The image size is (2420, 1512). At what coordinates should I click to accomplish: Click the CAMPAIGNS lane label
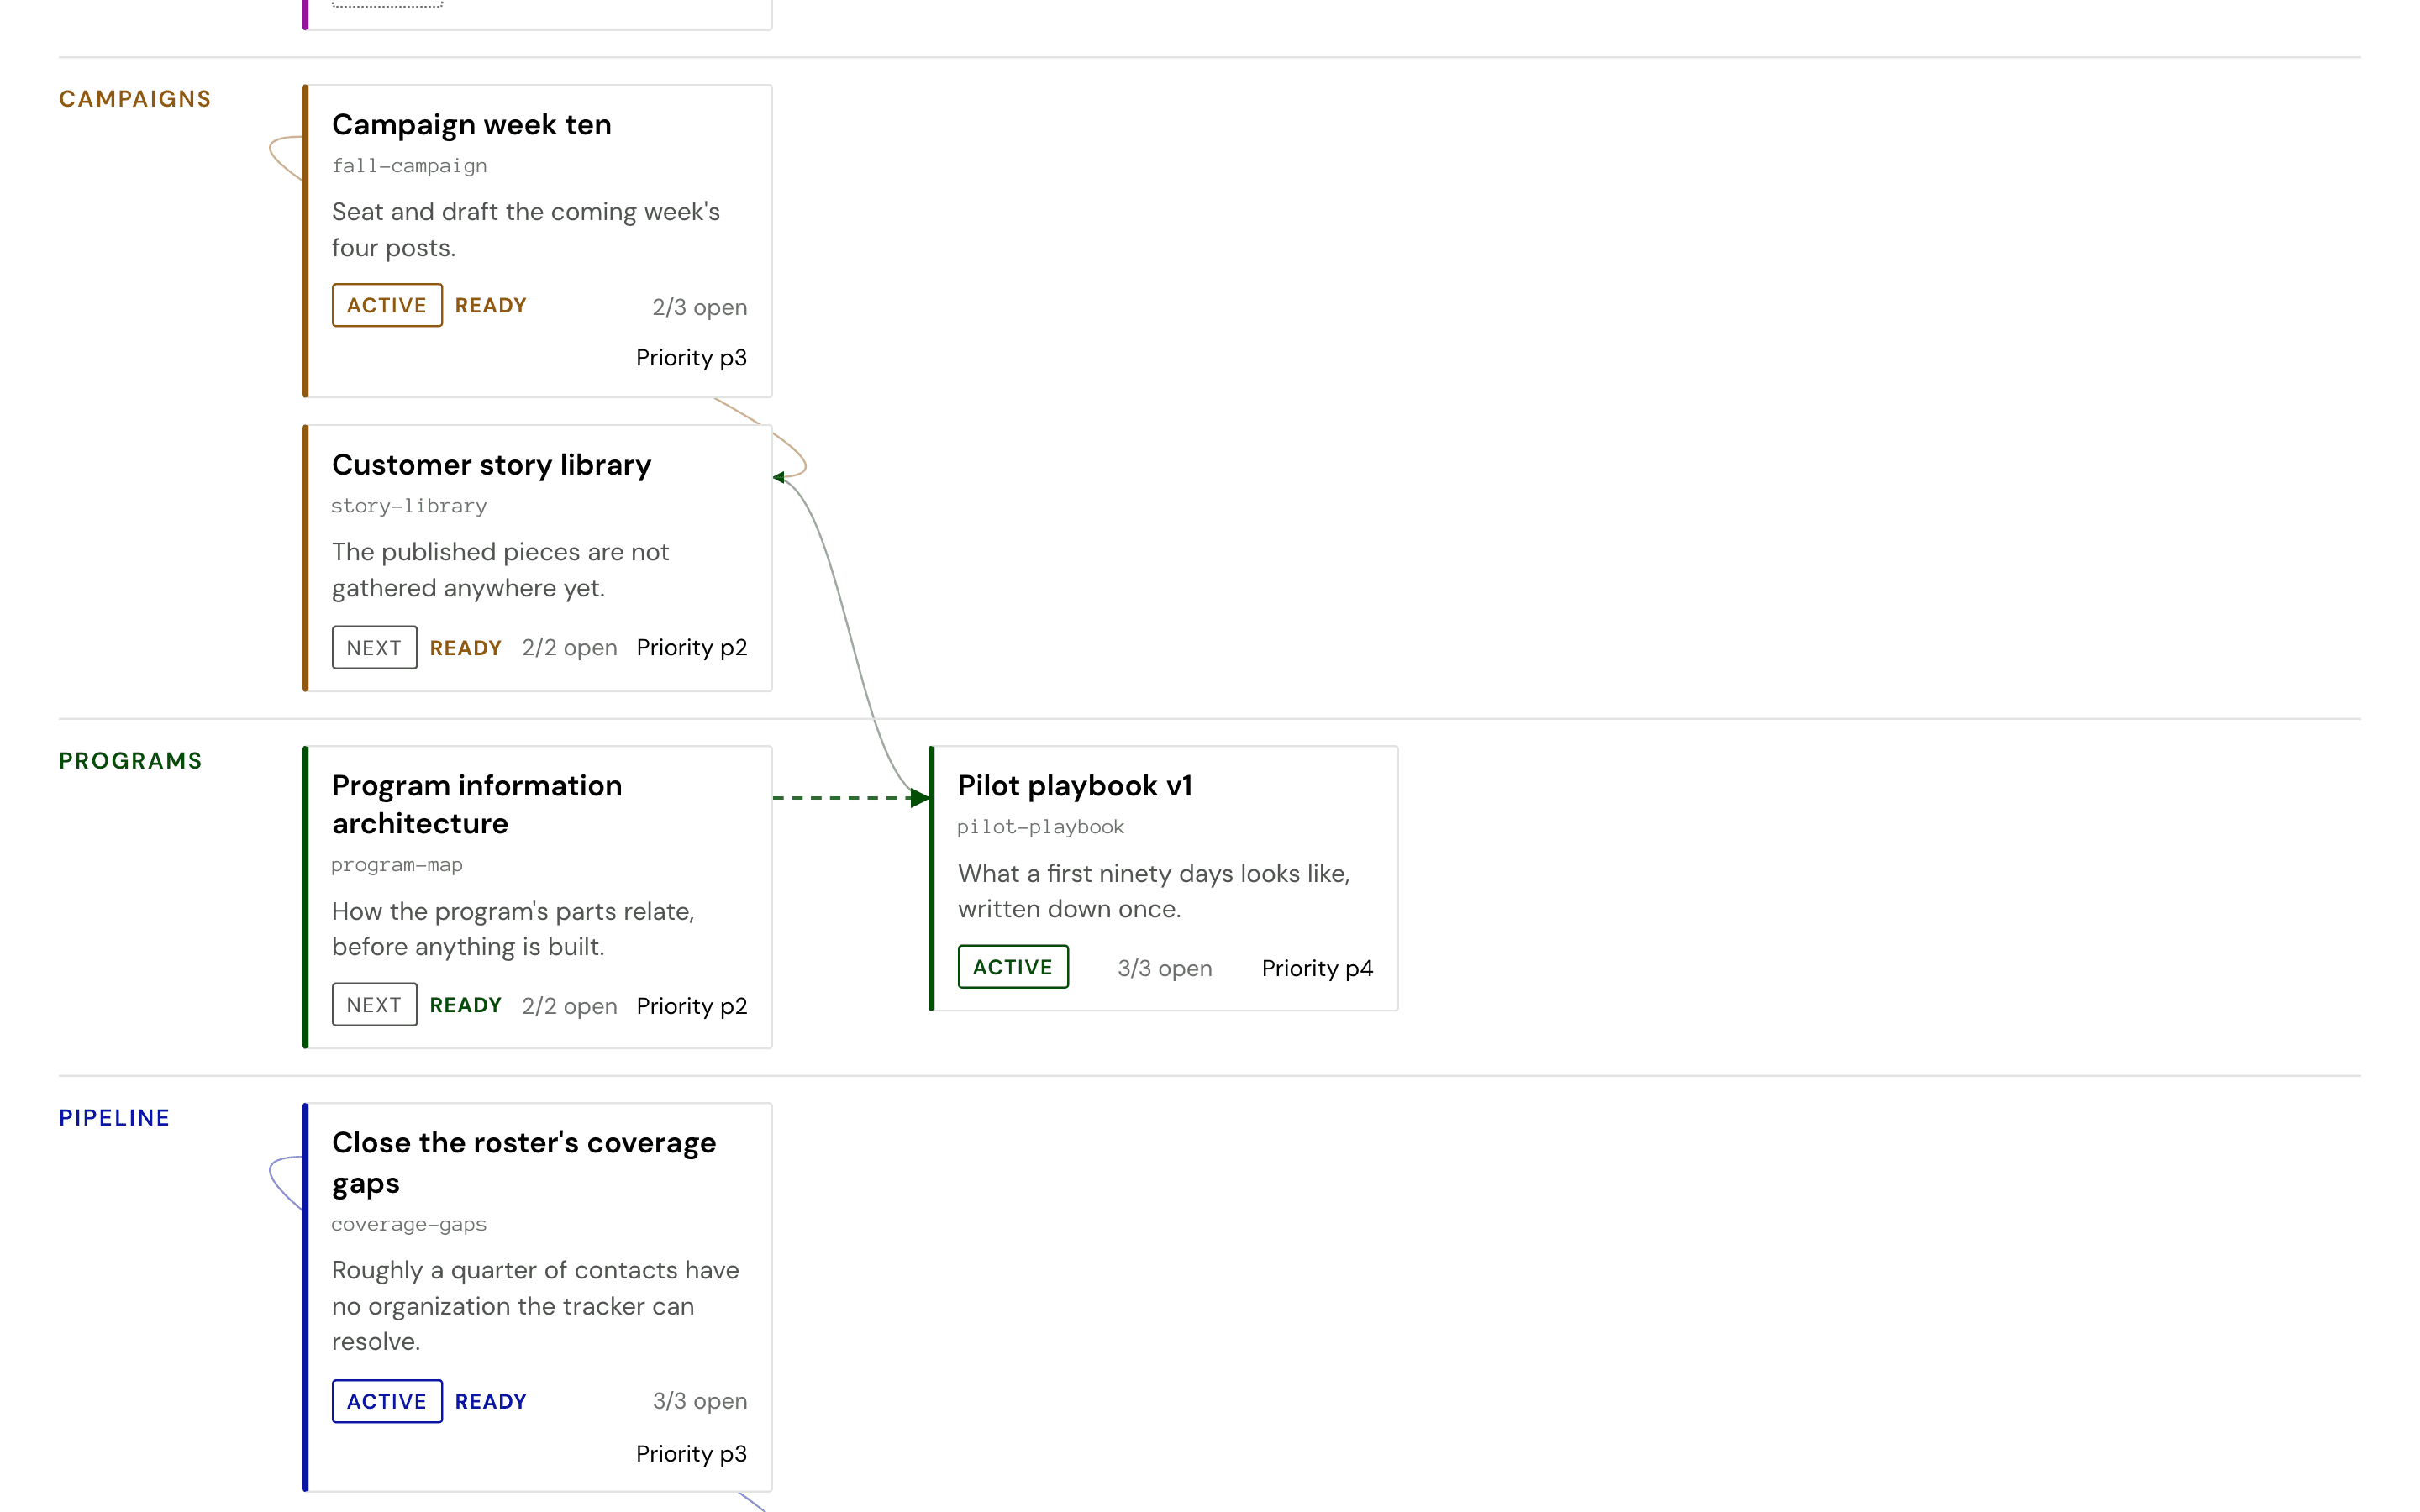click(135, 99)
